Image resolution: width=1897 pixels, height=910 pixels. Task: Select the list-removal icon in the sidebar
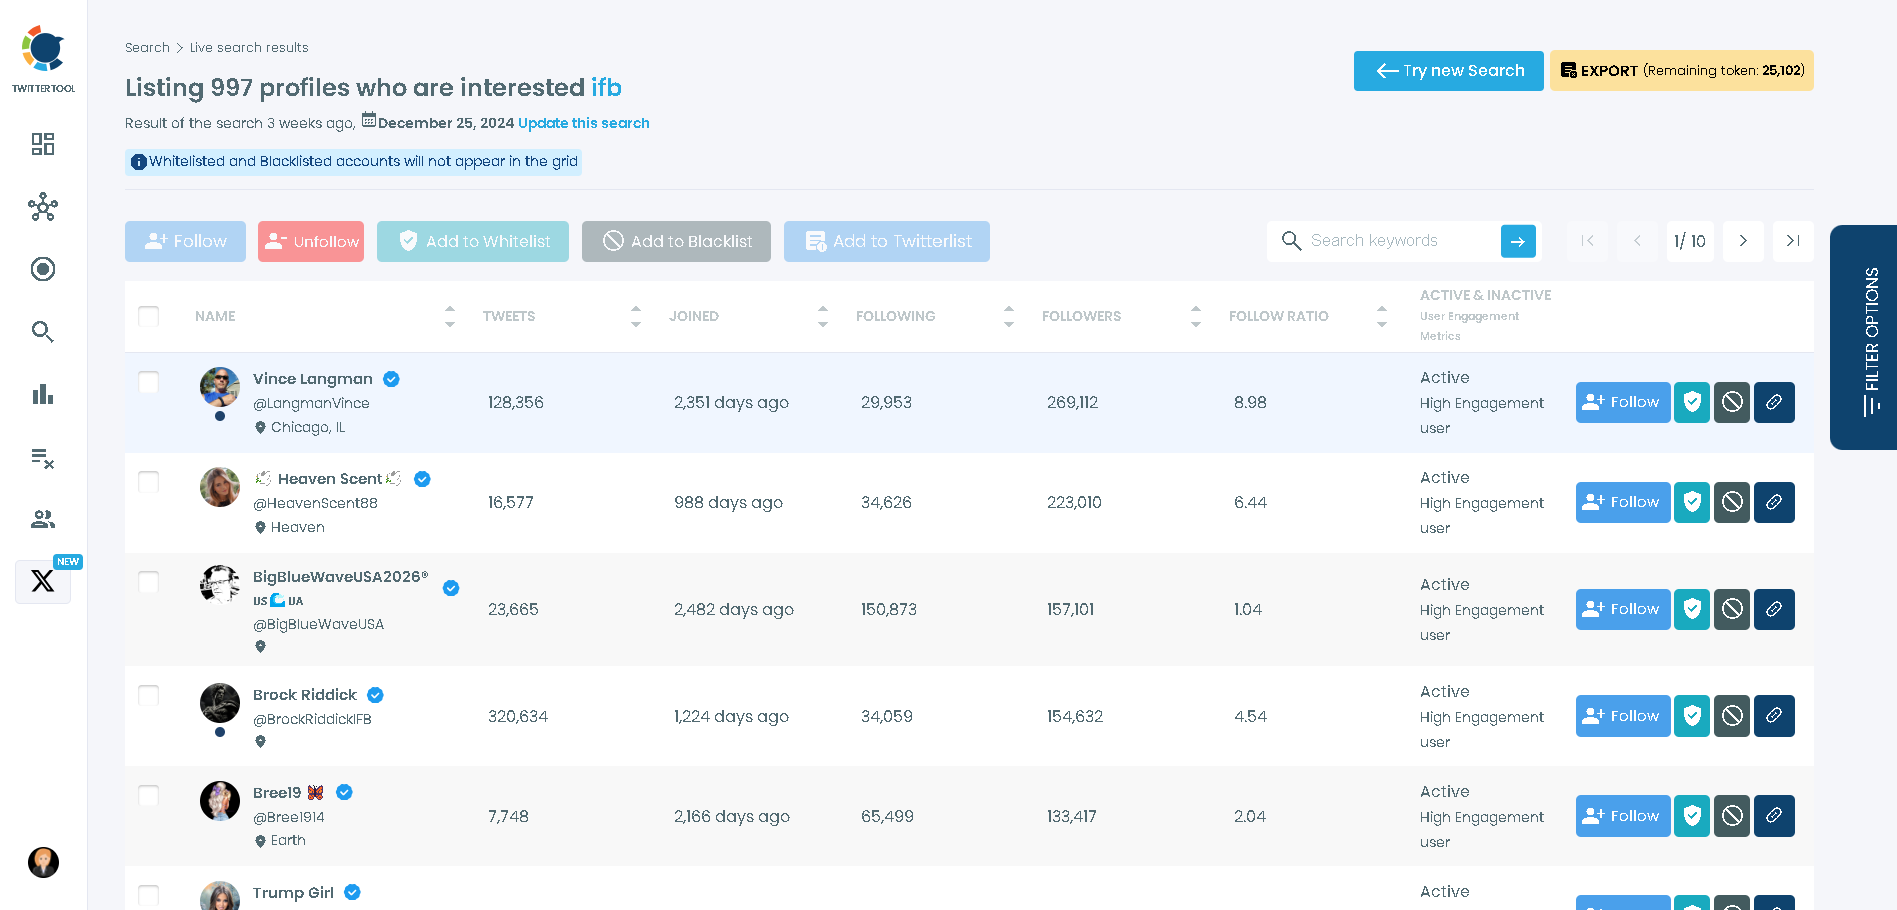coord(42,457)
